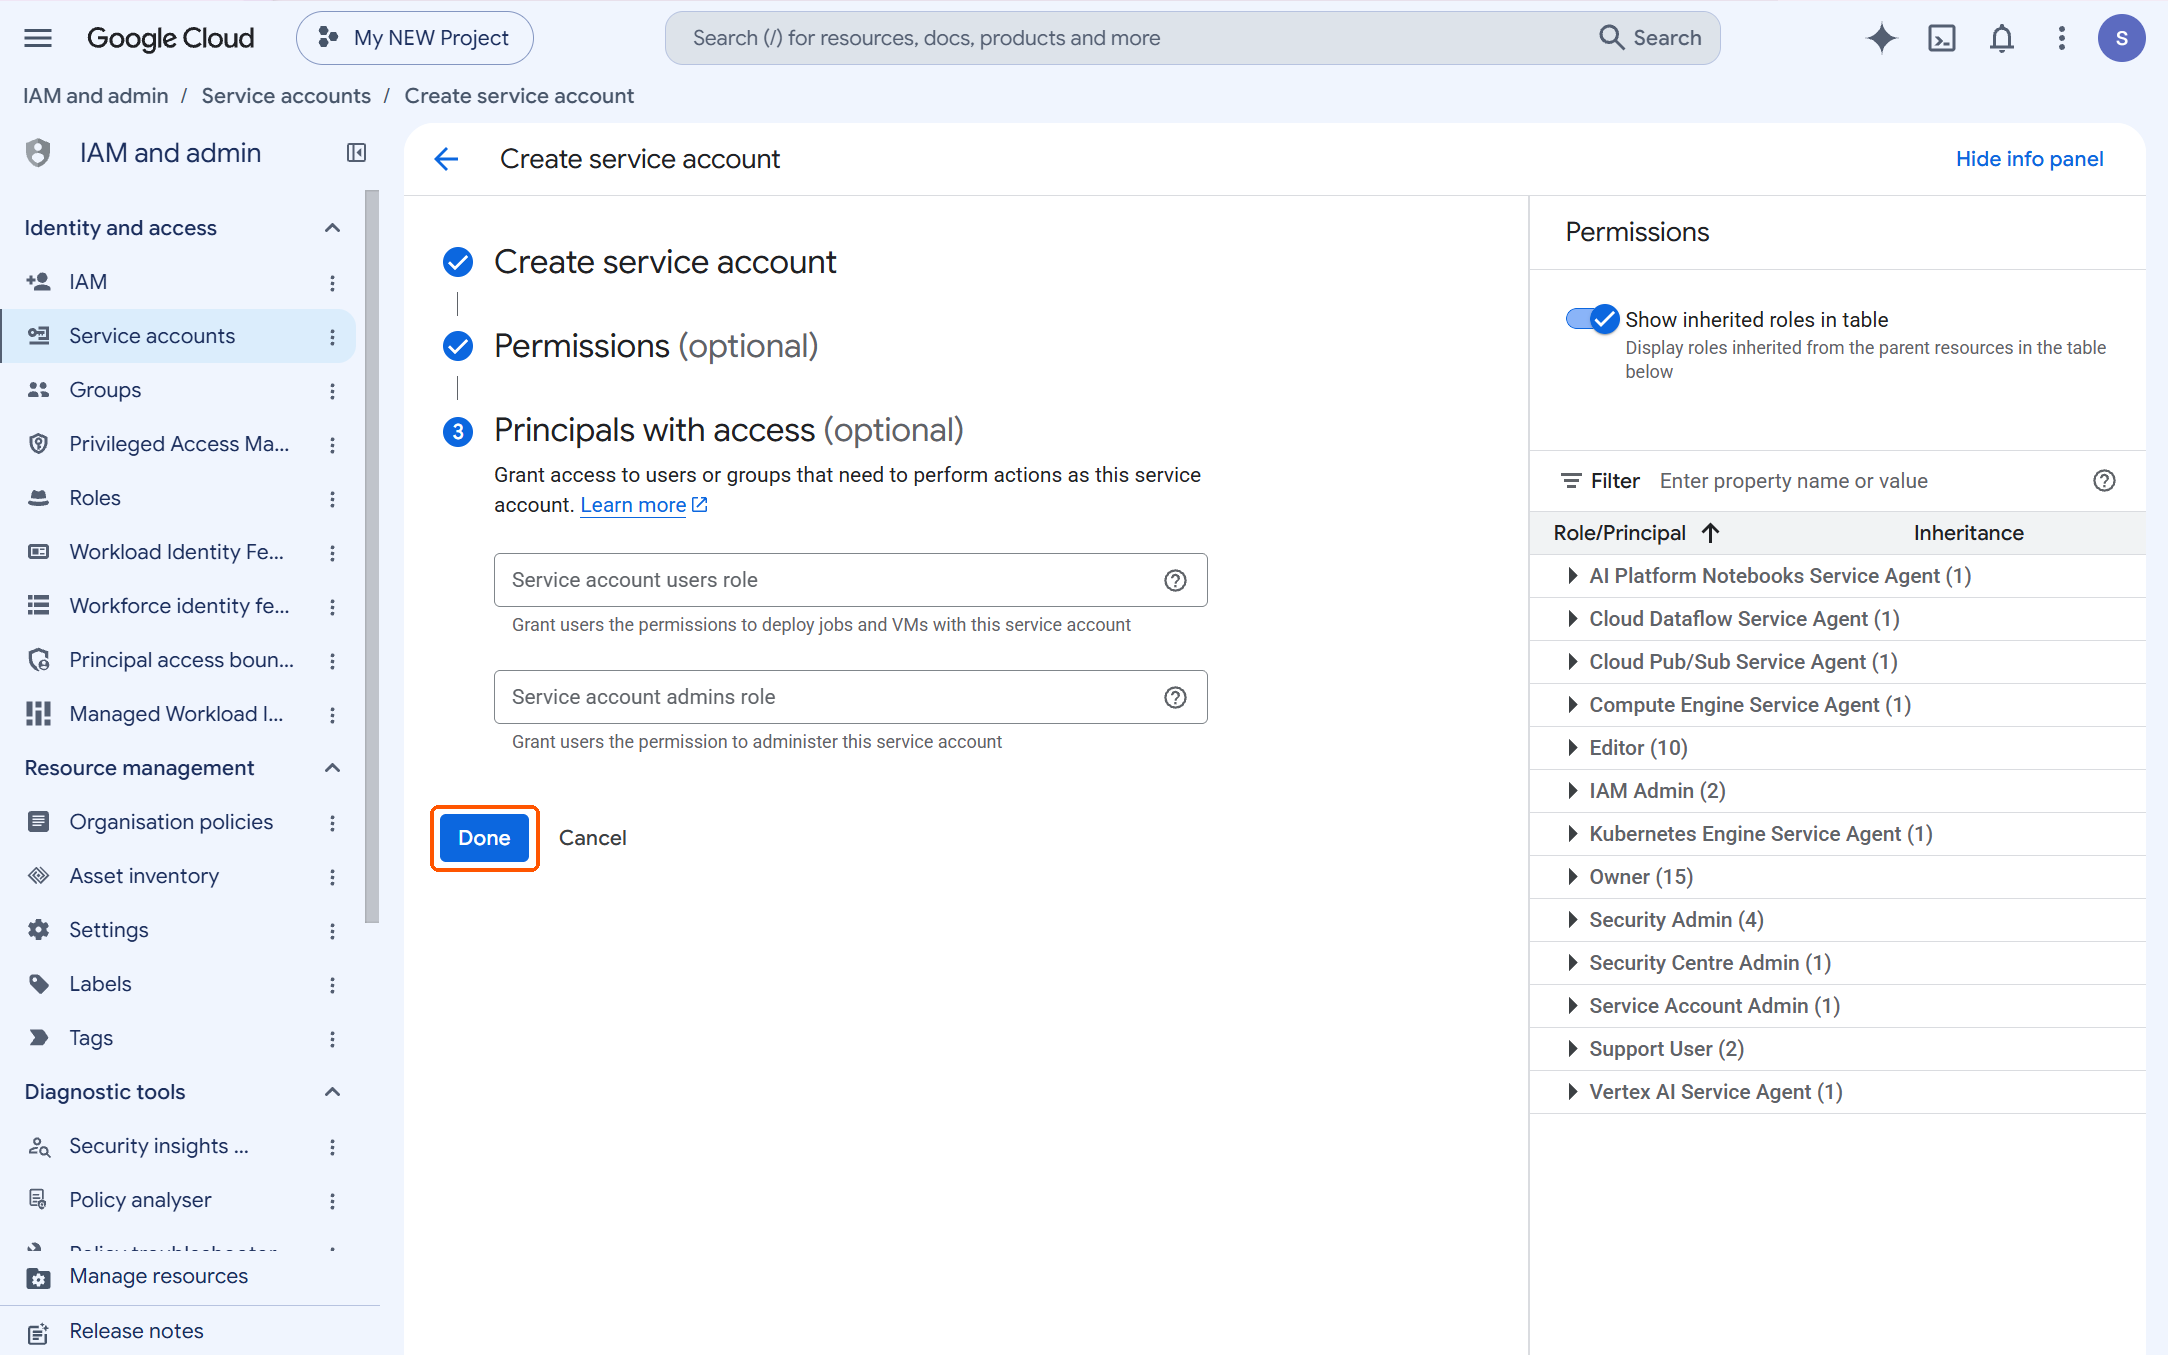Expand the Cloud Dataflow Service Agent row

click(1573, 619)
